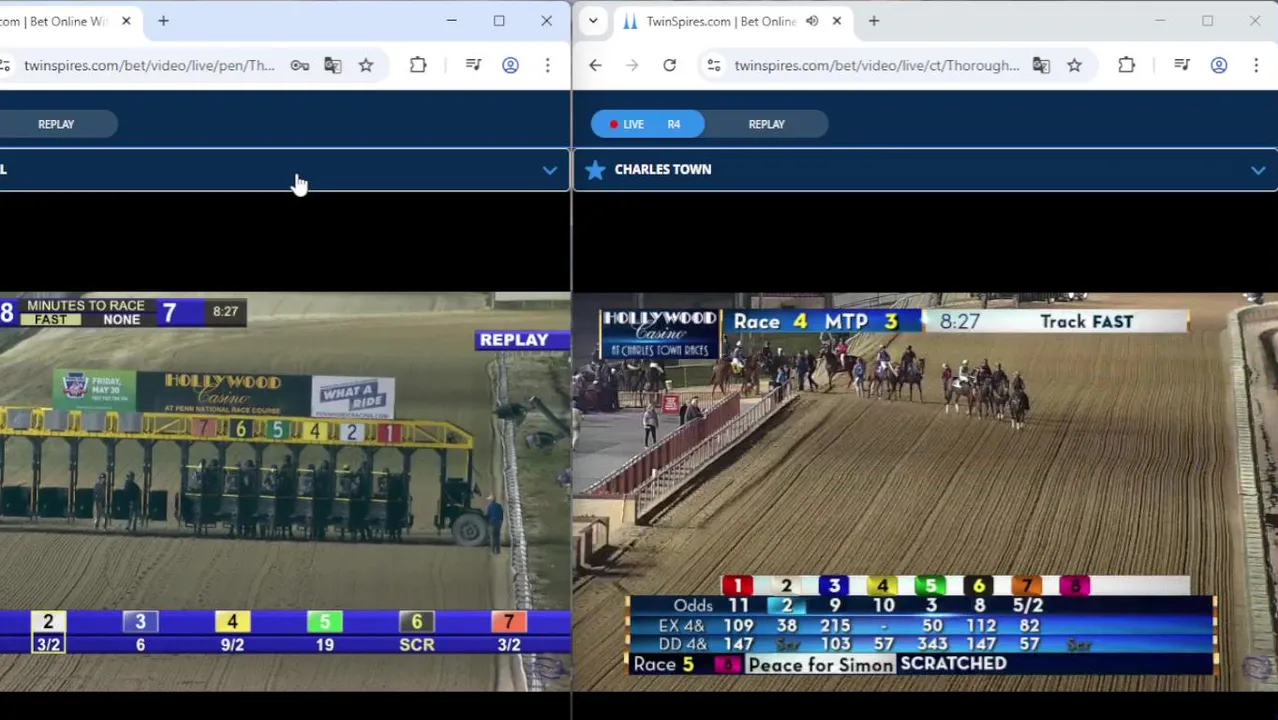Open profile avatar in left window
The width and height of the screenshot is (1278, 720).
coord(510,65)
